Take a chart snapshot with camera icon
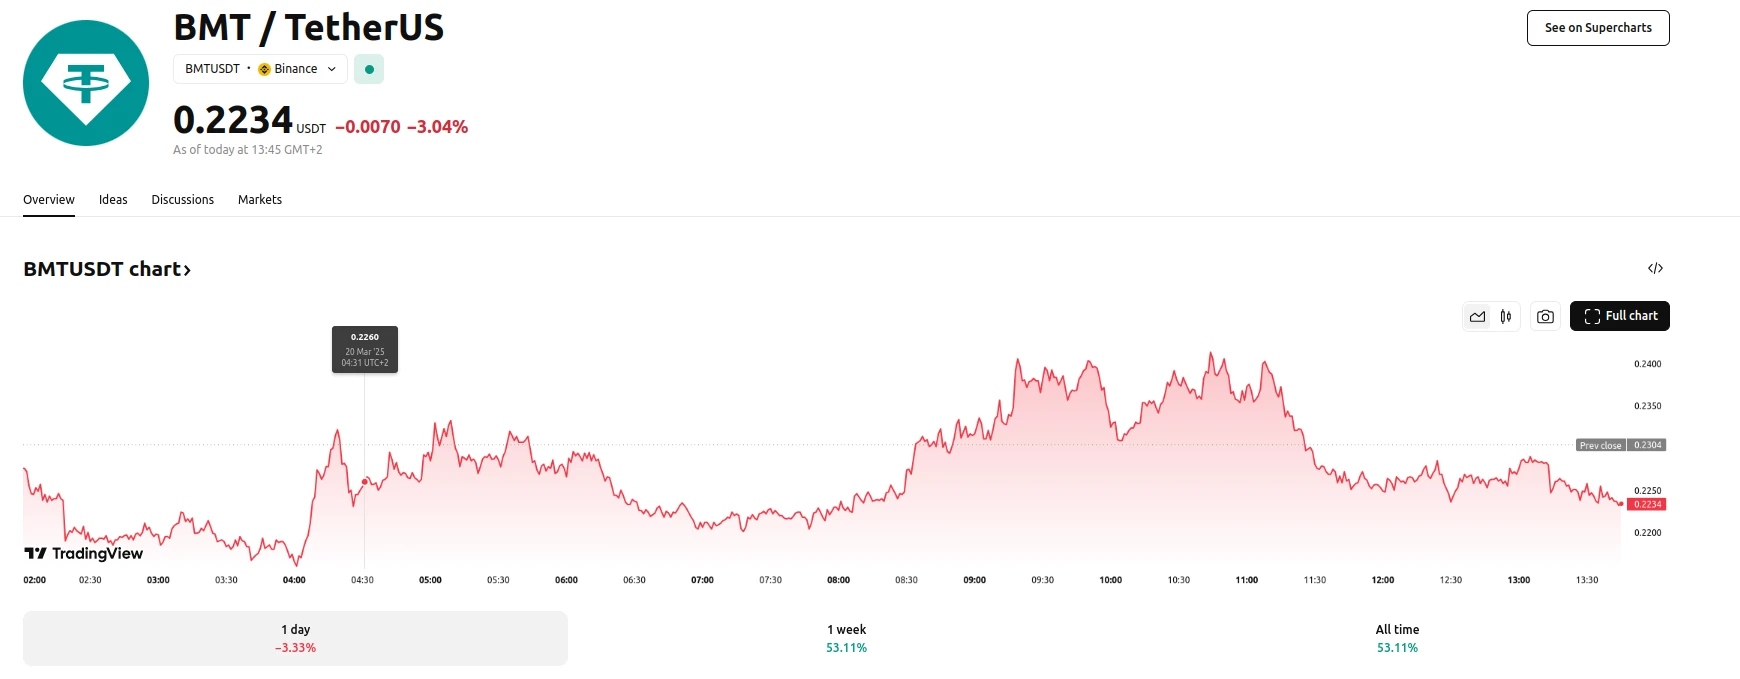Screen dimensions: 1740x679 [1545, 317]
